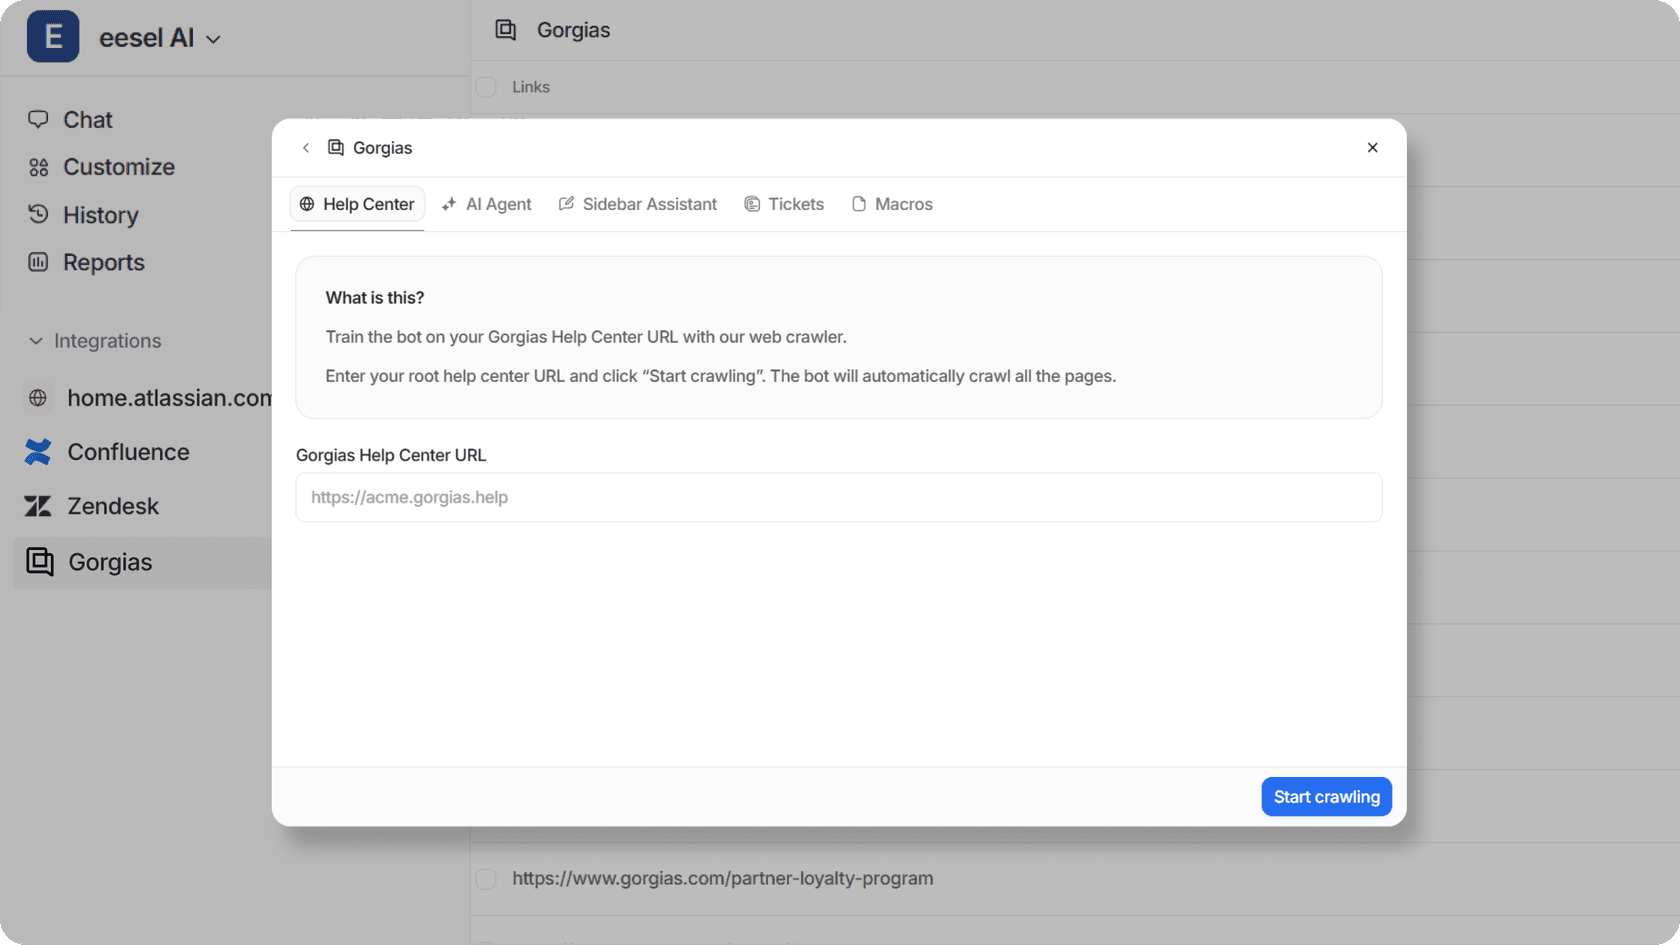Click the 'Gorgias Help Center URL' label
1680x945 pixels.
pyautogui.click(x=391, y=455)
